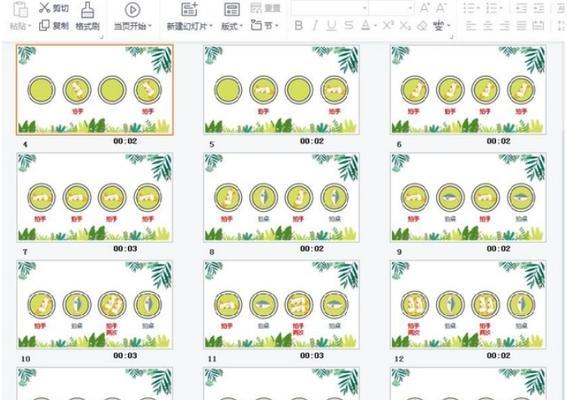Image resolution: width=567 pixels, height=400 pixels.
Task: Select slide 8 thumbnail
Action: pyautogui.click(x=281, y=197)
